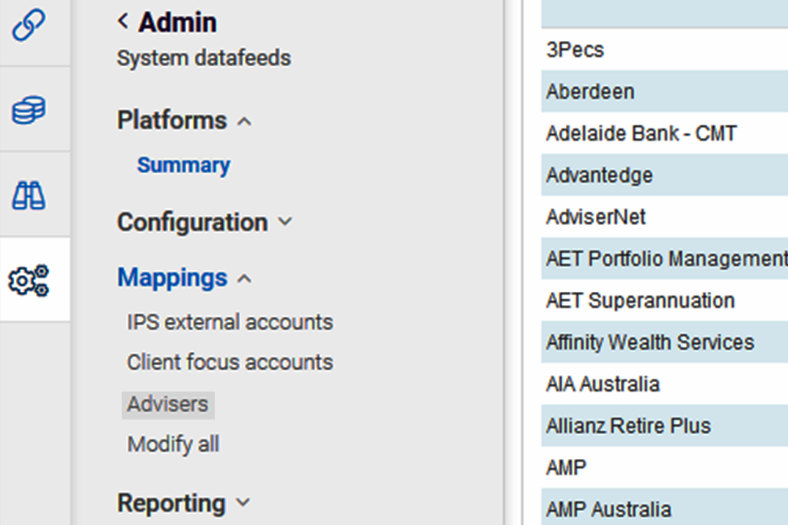Select the AIA Australia row

point(664,384)
